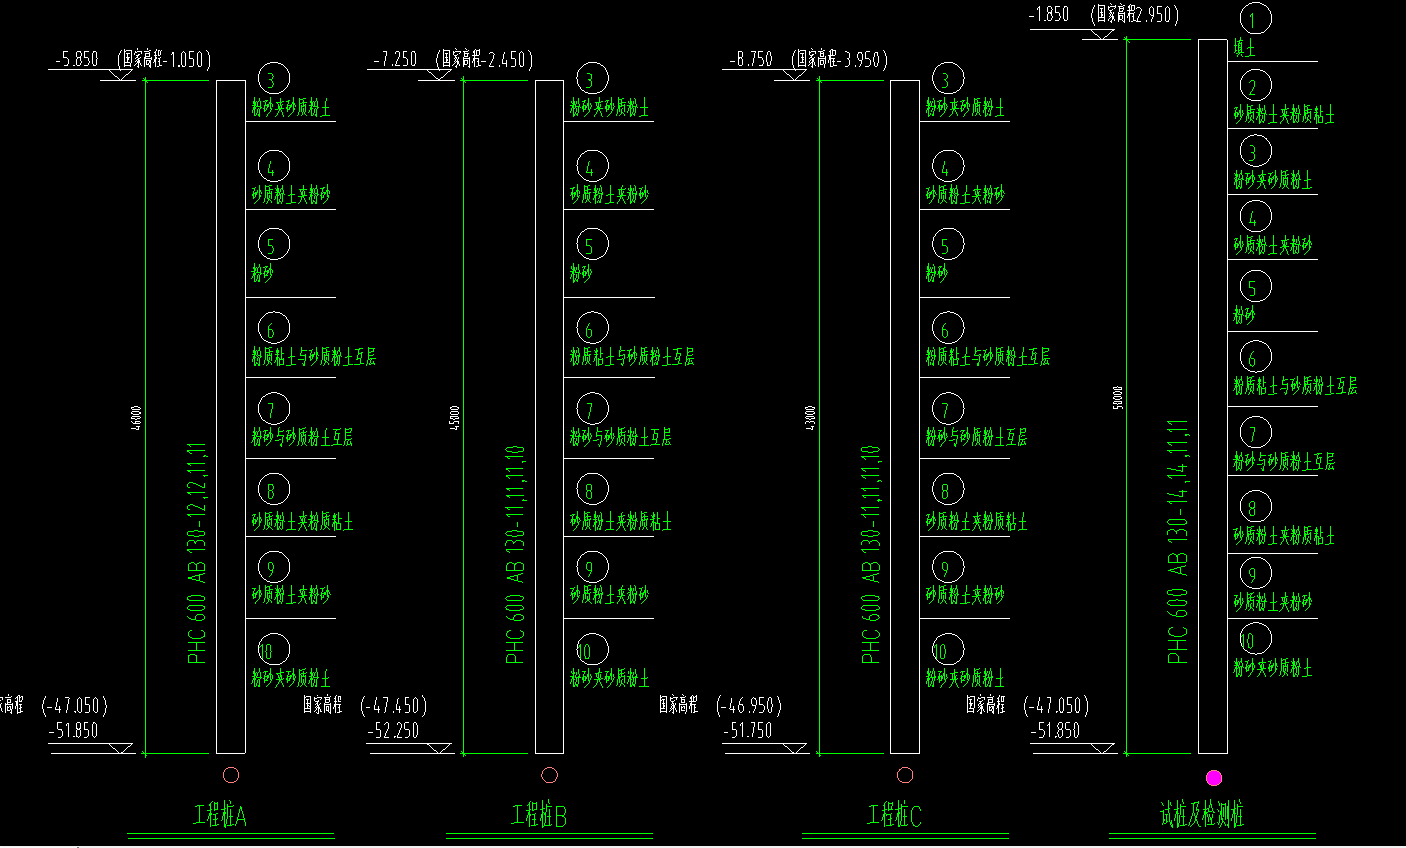Screen dimensions: 1406x848
Task: Select bottom elevation -52.250 of pile B
Action: coord(394,731)
